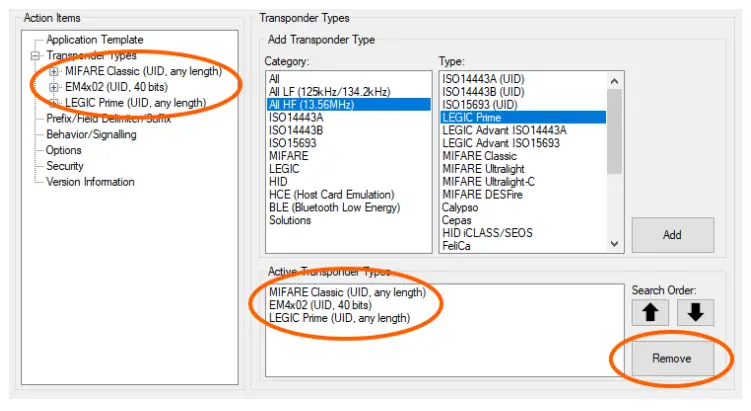Move transponder up in search order
This screenshot has height=411, width=751.
pyautogui.click(x=650, y=312)
